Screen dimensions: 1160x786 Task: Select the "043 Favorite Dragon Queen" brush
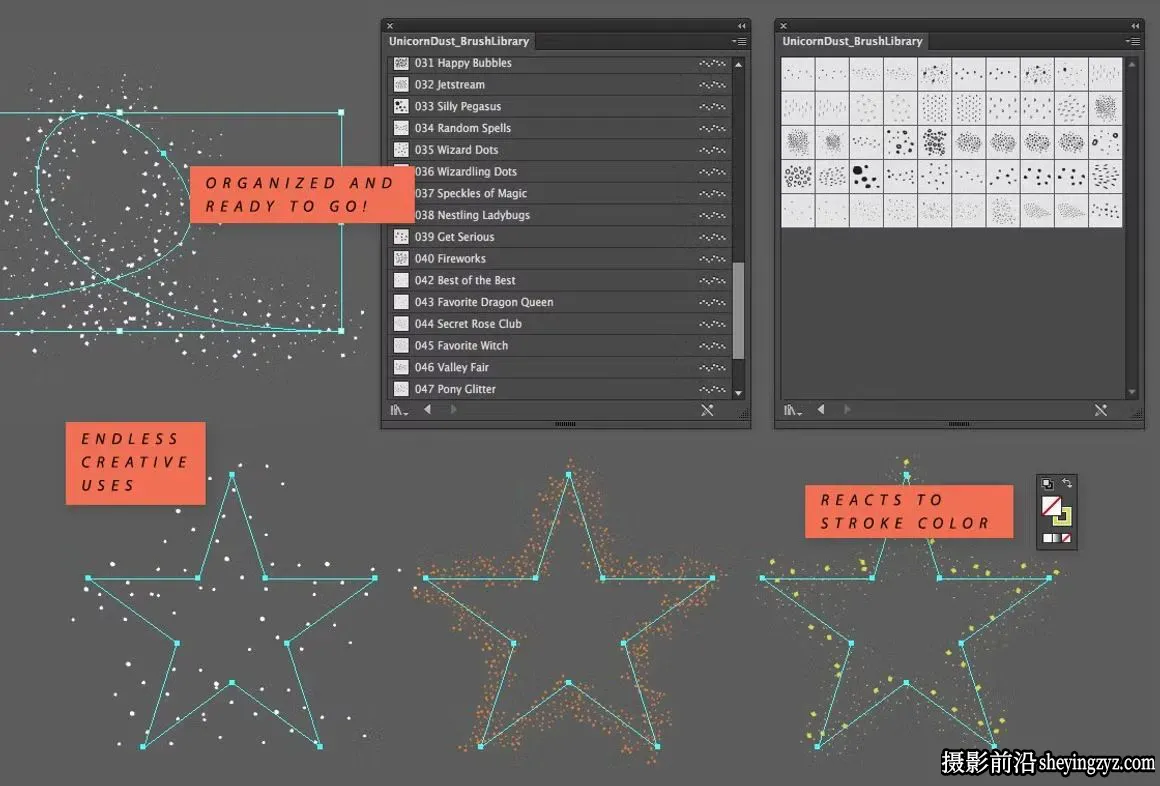pos(560,302)
